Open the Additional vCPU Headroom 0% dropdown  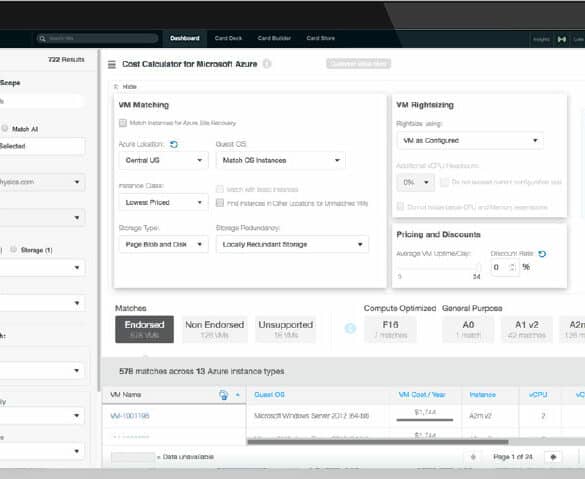(x=416, y=182)
